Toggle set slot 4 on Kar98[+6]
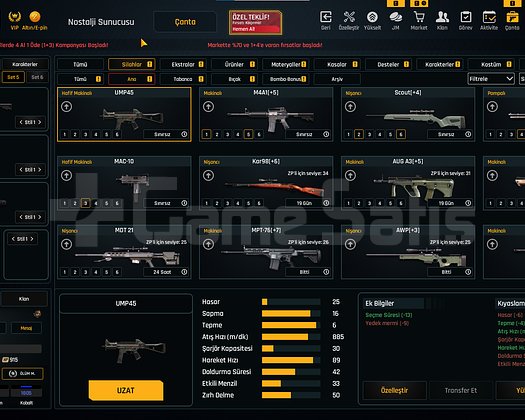This screenshot has height=420, width=525. pyautogui.click(x=238, y=203)
